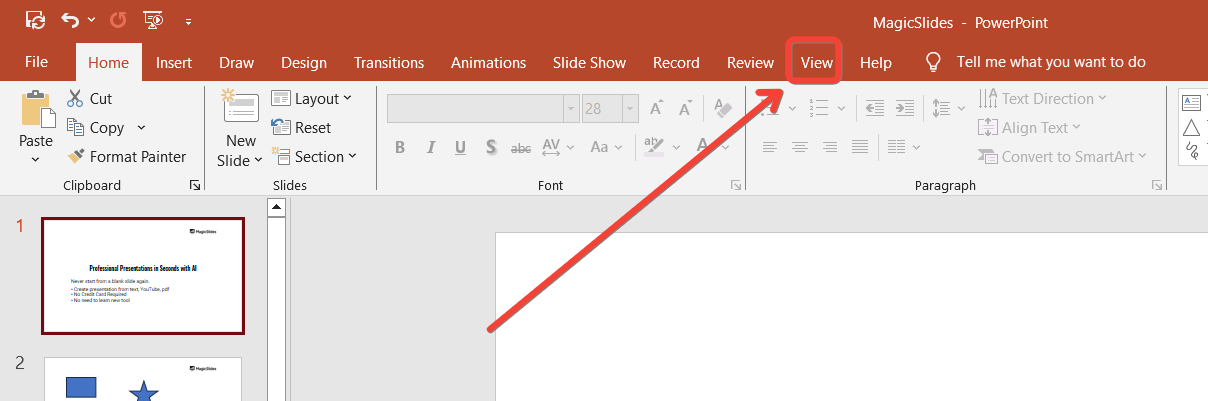Screen dimensions: 1208x401
Task: Align text right
Action: coord(830,147)
